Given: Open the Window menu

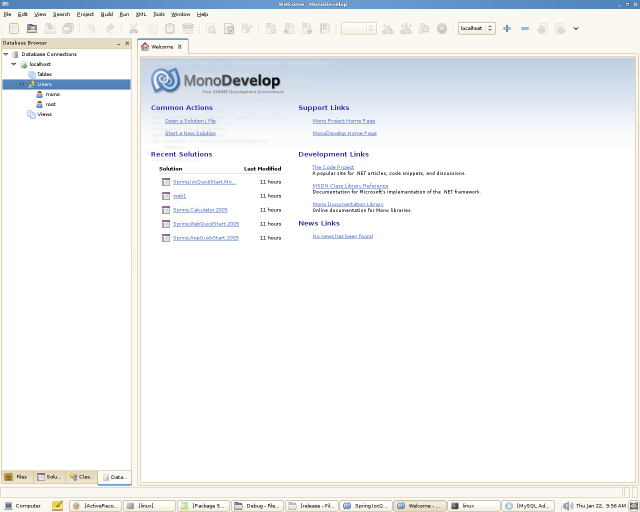Looking at the screenshot, I should (x=180, y=14).
